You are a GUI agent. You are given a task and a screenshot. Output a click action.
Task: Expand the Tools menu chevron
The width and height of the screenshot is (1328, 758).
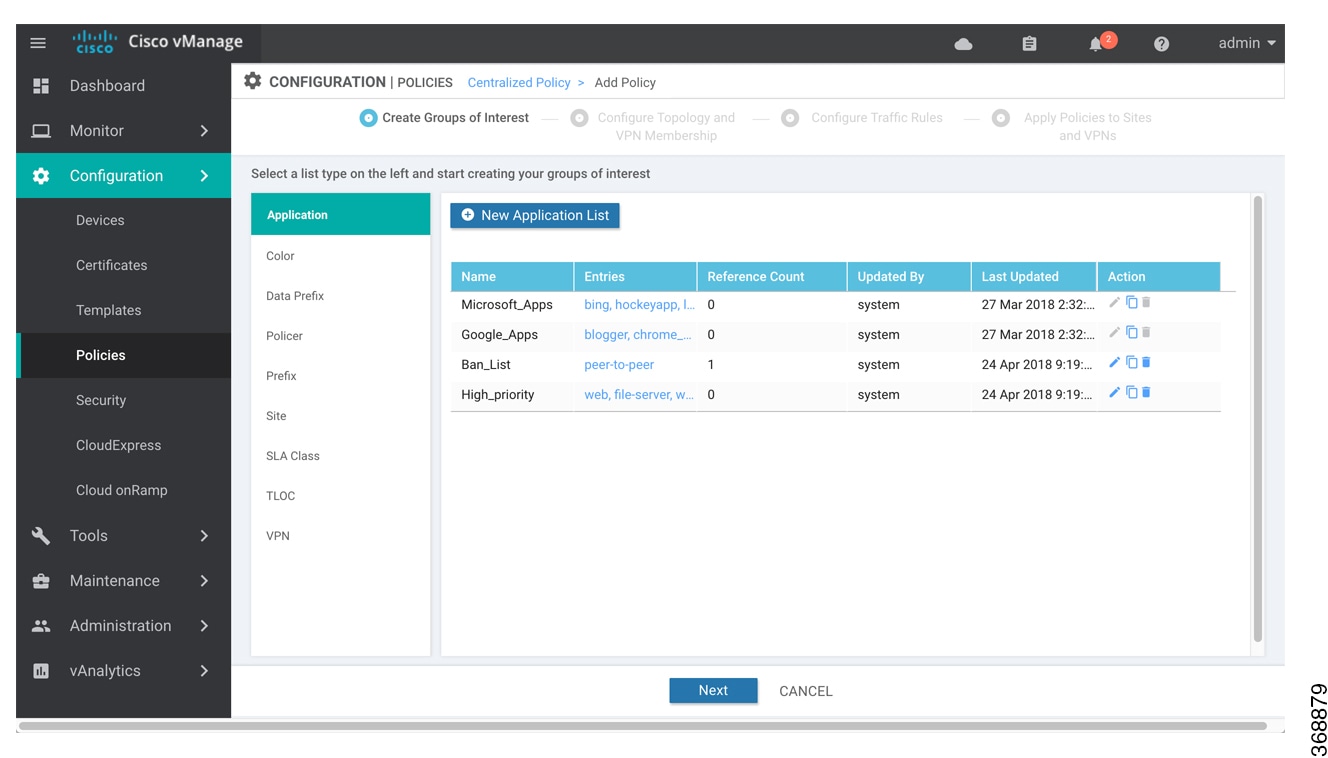pyautogui.click(x=204, y=536)
